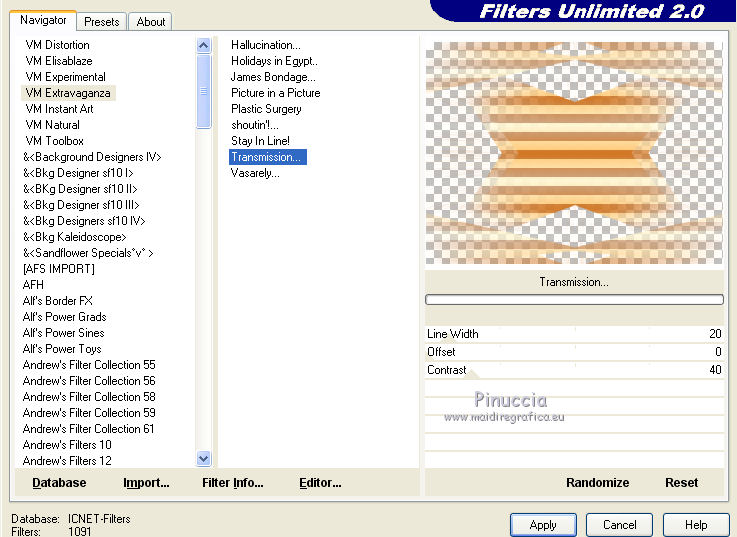Screen dimensions: 737x537
Task: Choose the Transmission... filter
Action: coord(267,157)
